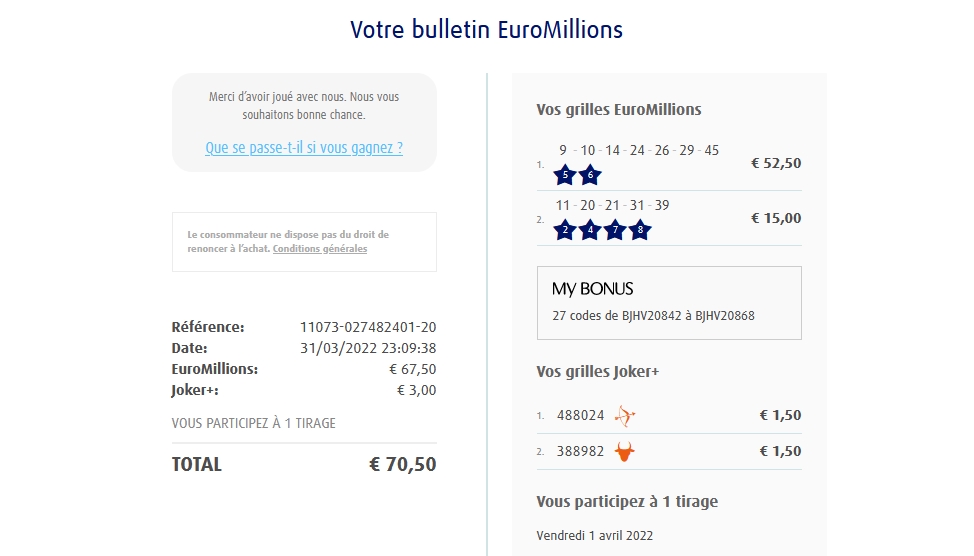The height and width of the screenshot is (556, 974).
Task: Select star number 4 in second grid
Action: point(590,231)
